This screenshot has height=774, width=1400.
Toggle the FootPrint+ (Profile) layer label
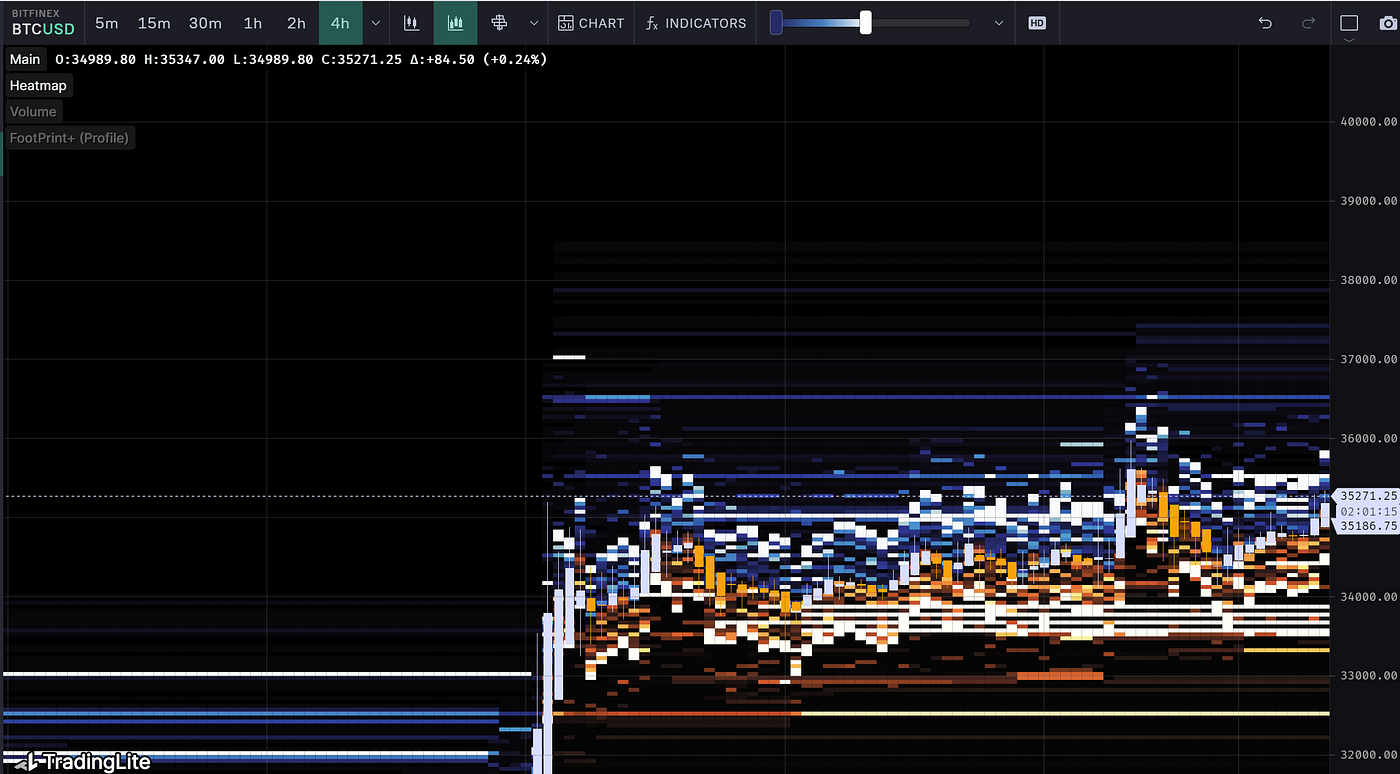(69, 137)
